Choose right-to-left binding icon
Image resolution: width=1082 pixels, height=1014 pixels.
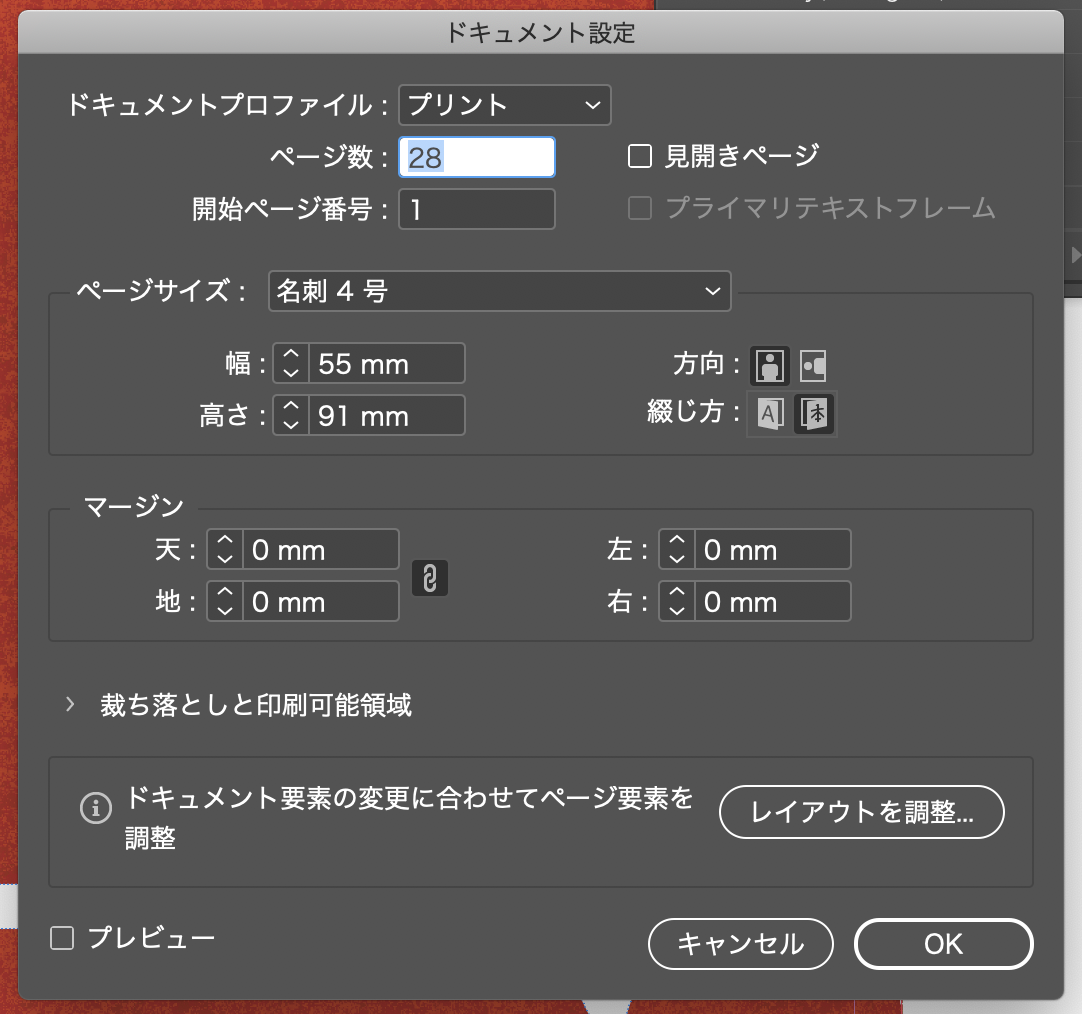coord(814,414)
